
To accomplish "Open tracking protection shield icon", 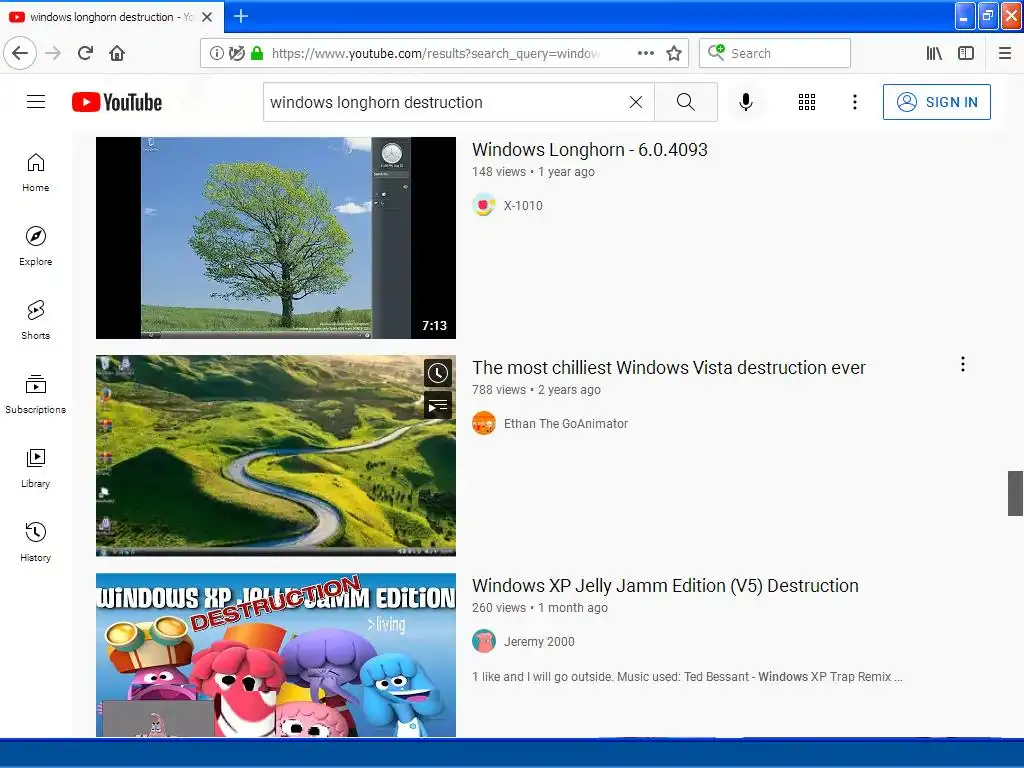I will pos(236,53).
